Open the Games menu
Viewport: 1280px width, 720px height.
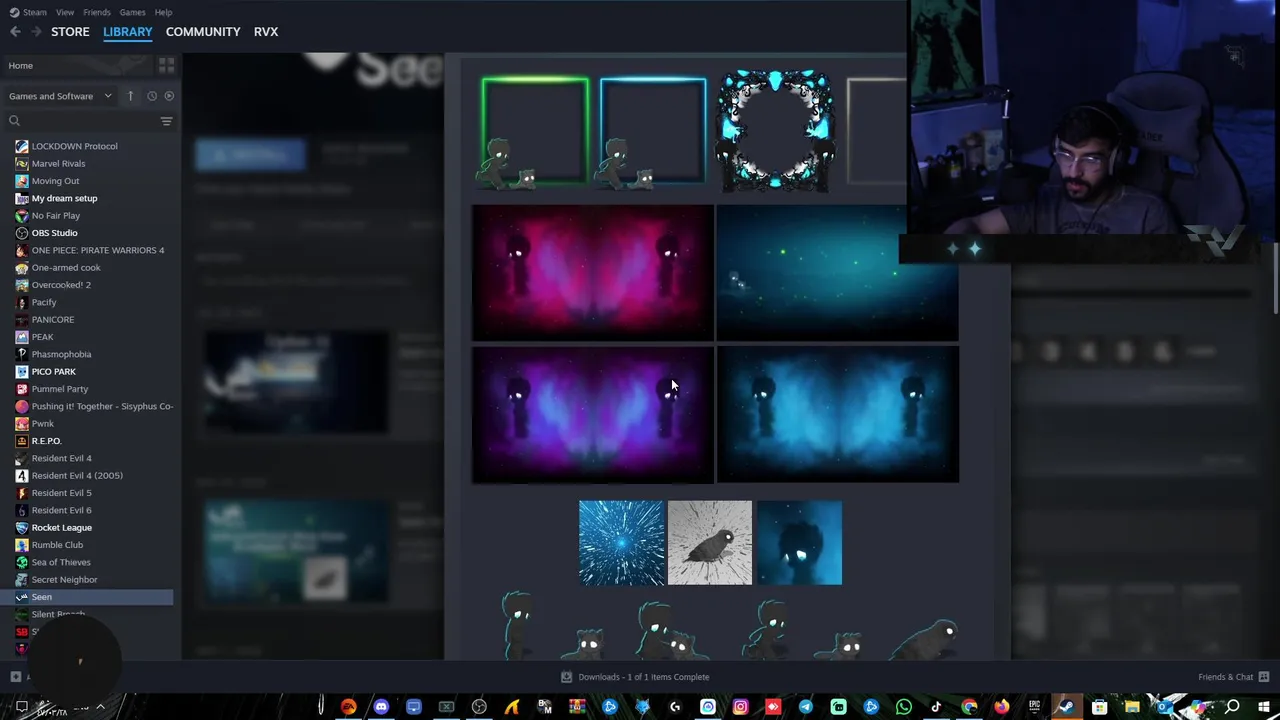pyautogui.click(x=132, y=12)
